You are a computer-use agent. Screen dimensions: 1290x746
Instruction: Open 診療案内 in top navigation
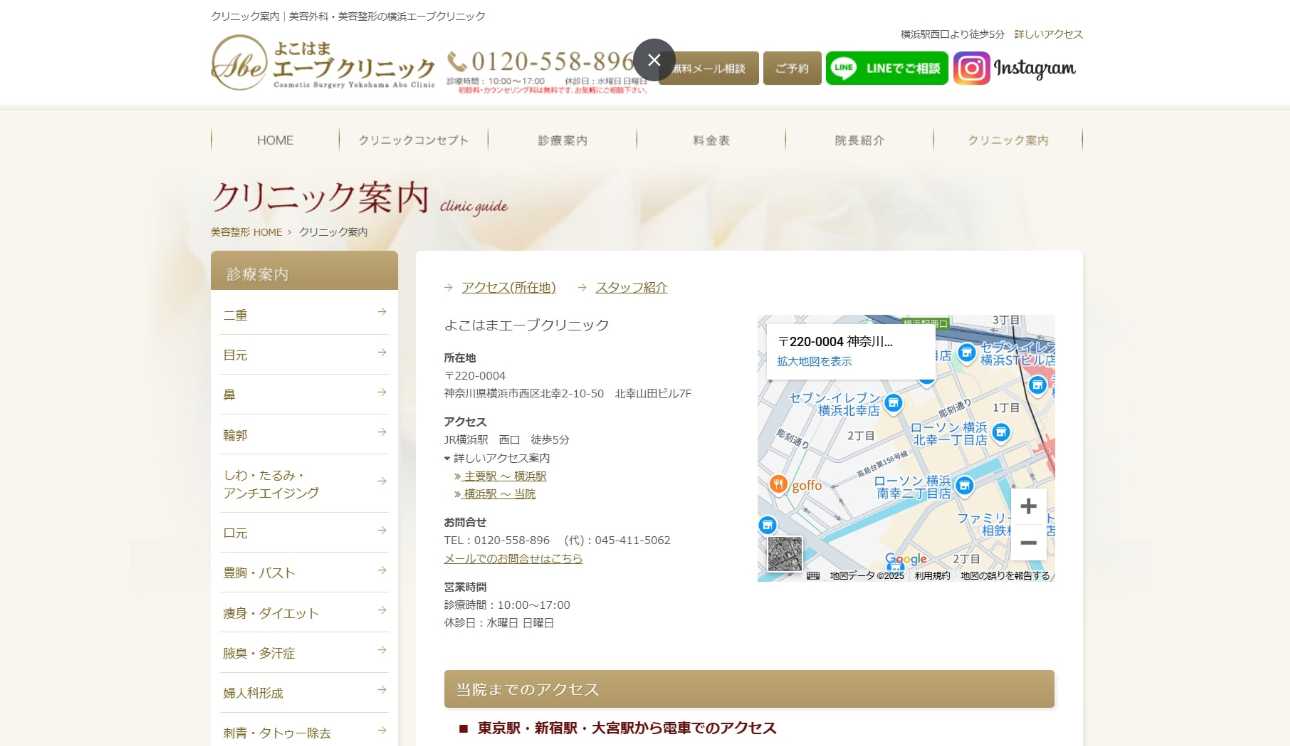click(562, 140)
